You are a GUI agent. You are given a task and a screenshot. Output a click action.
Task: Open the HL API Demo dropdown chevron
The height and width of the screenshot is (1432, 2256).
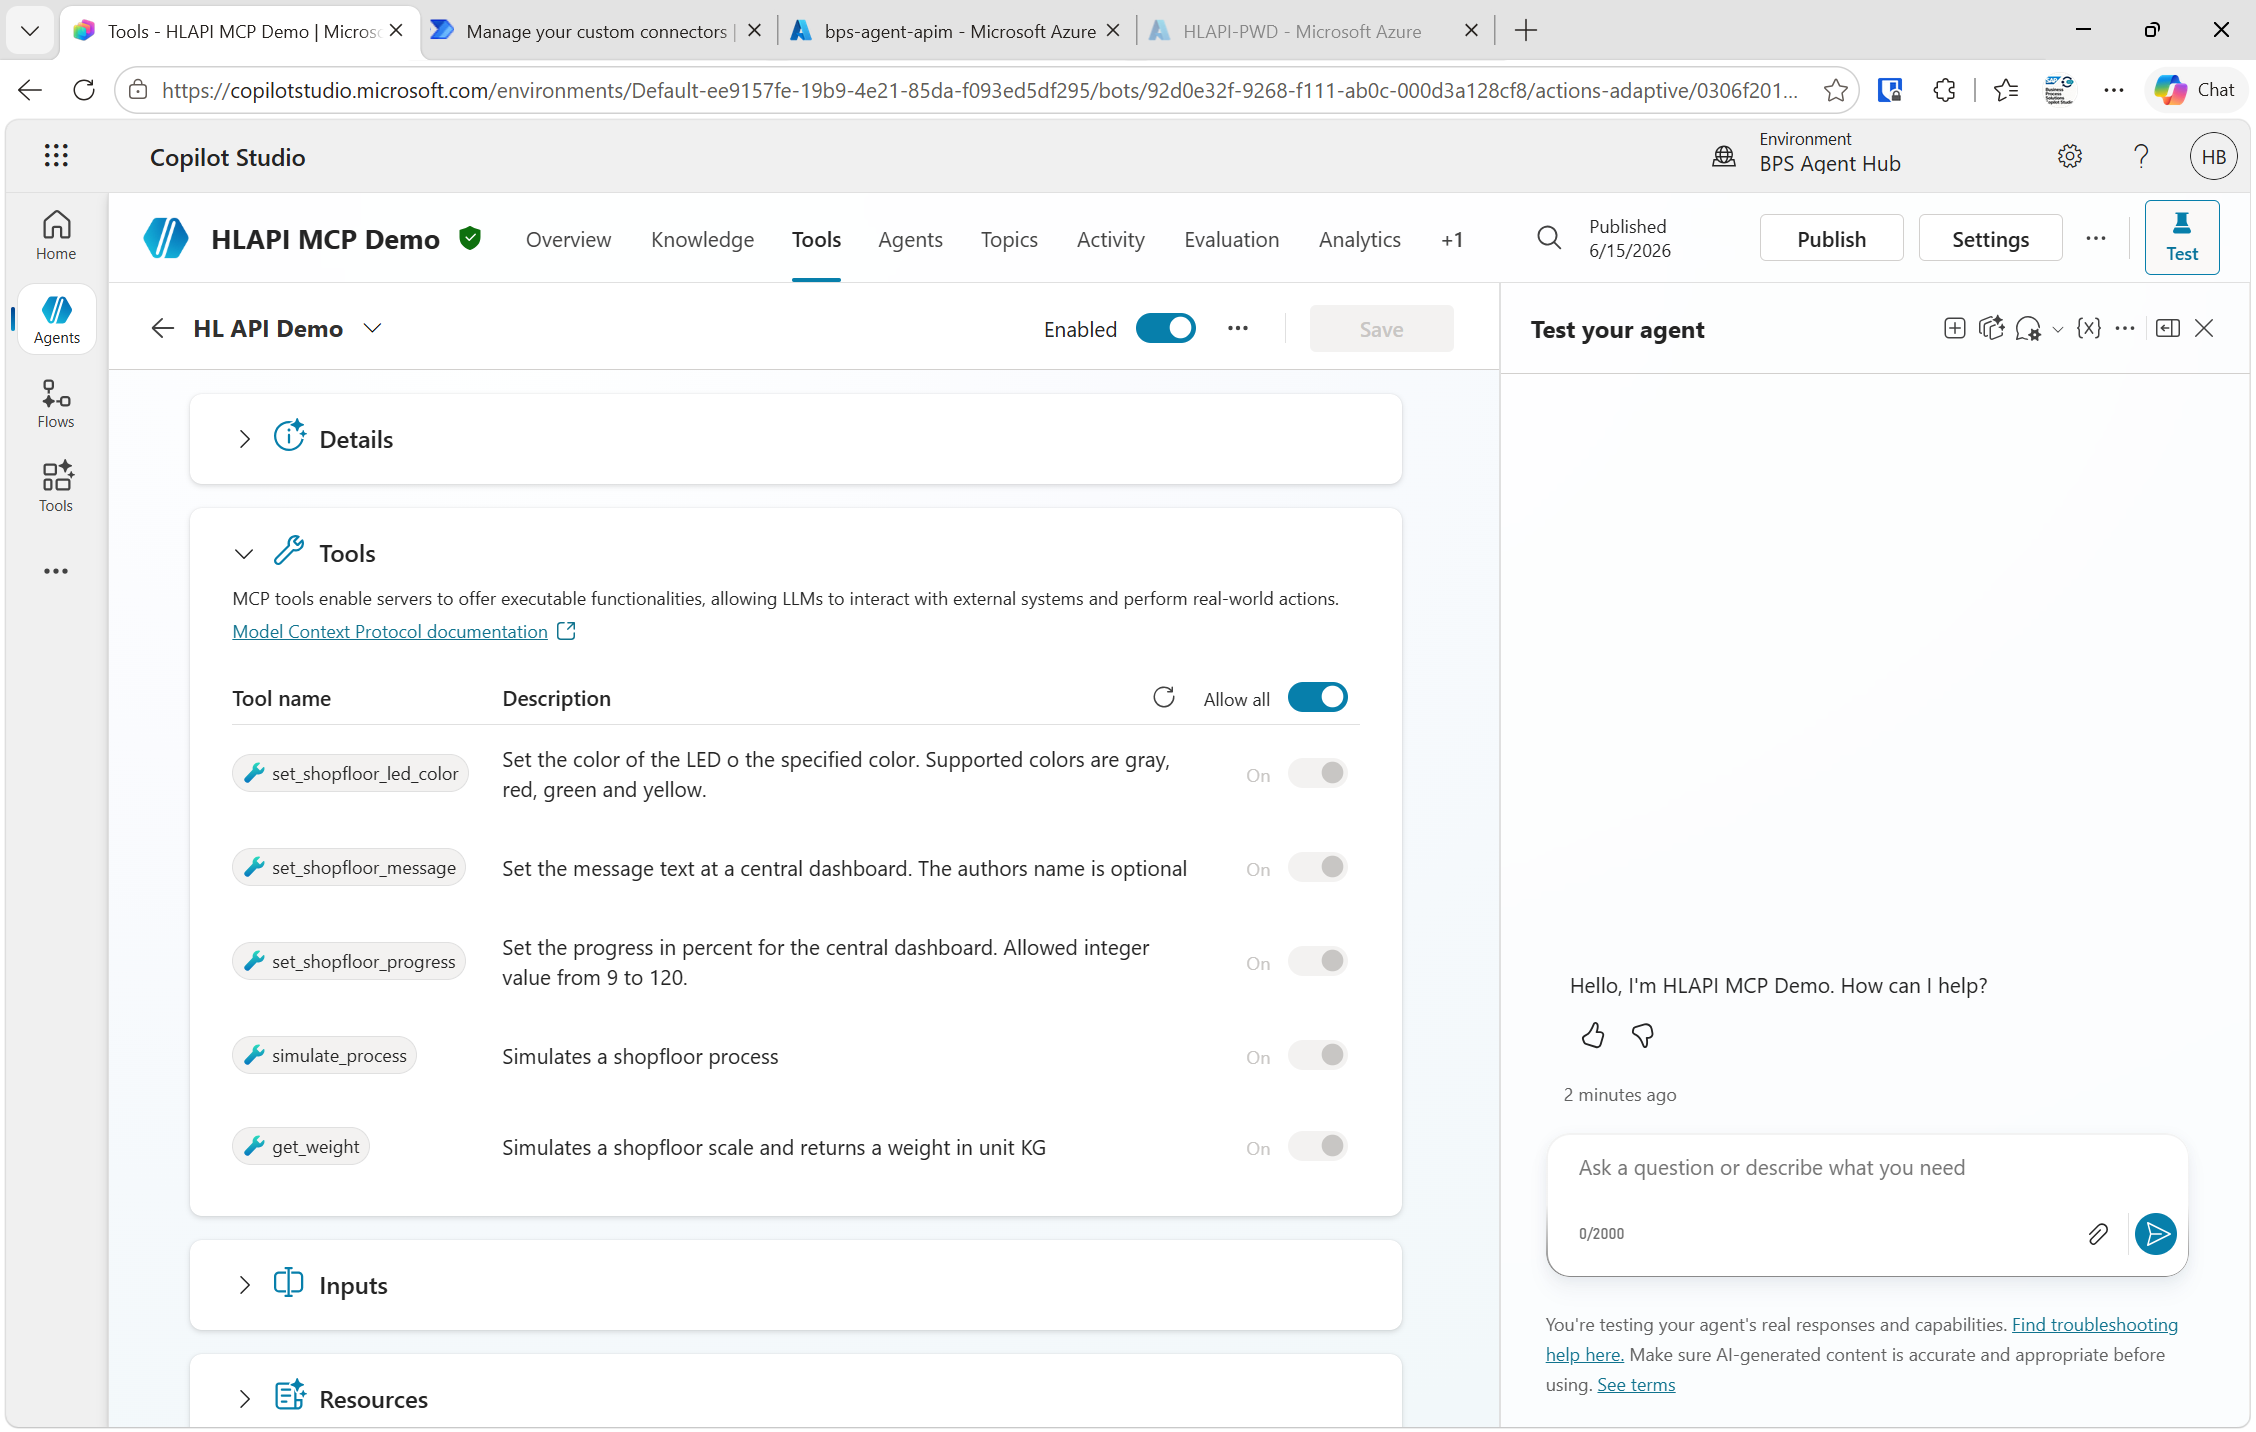372,328
